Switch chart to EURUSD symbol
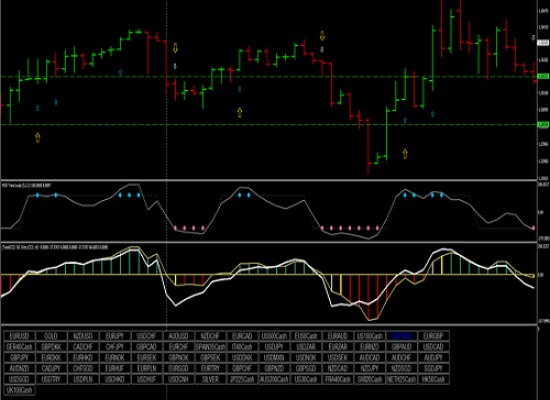The image size is (550, 400). pos(19,336)
